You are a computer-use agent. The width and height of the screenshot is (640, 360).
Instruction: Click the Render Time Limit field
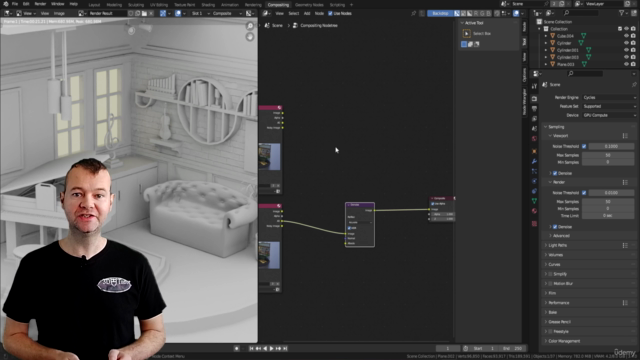pos(608,216)
